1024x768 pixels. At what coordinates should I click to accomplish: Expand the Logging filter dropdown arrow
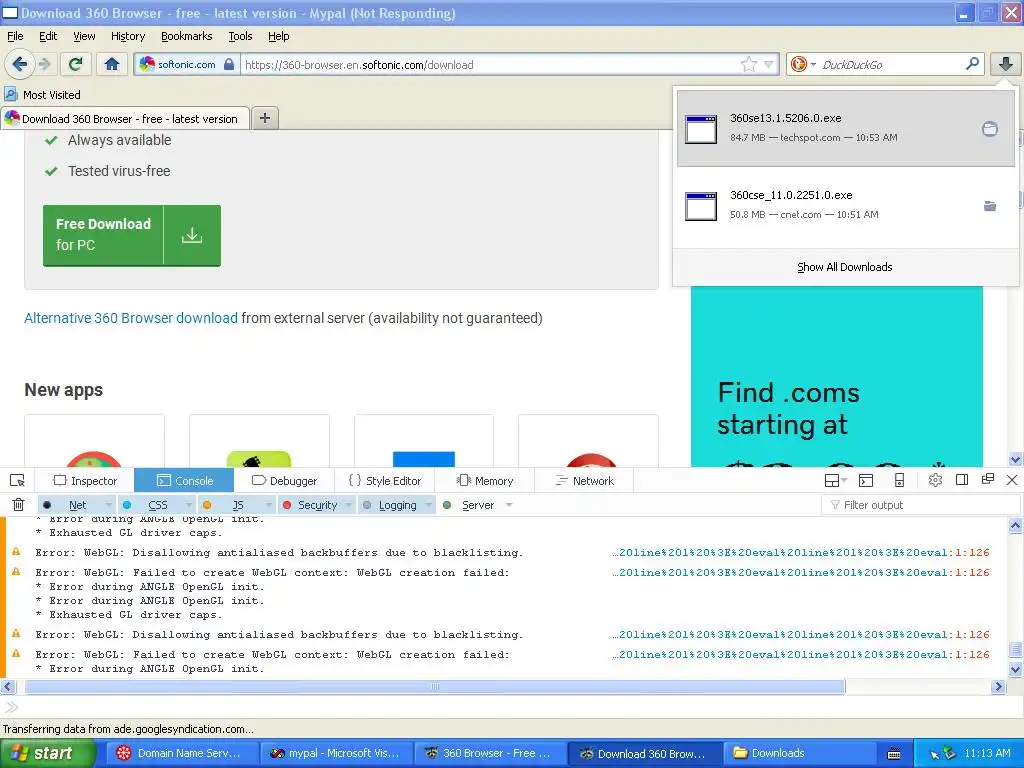pos(429,505)
